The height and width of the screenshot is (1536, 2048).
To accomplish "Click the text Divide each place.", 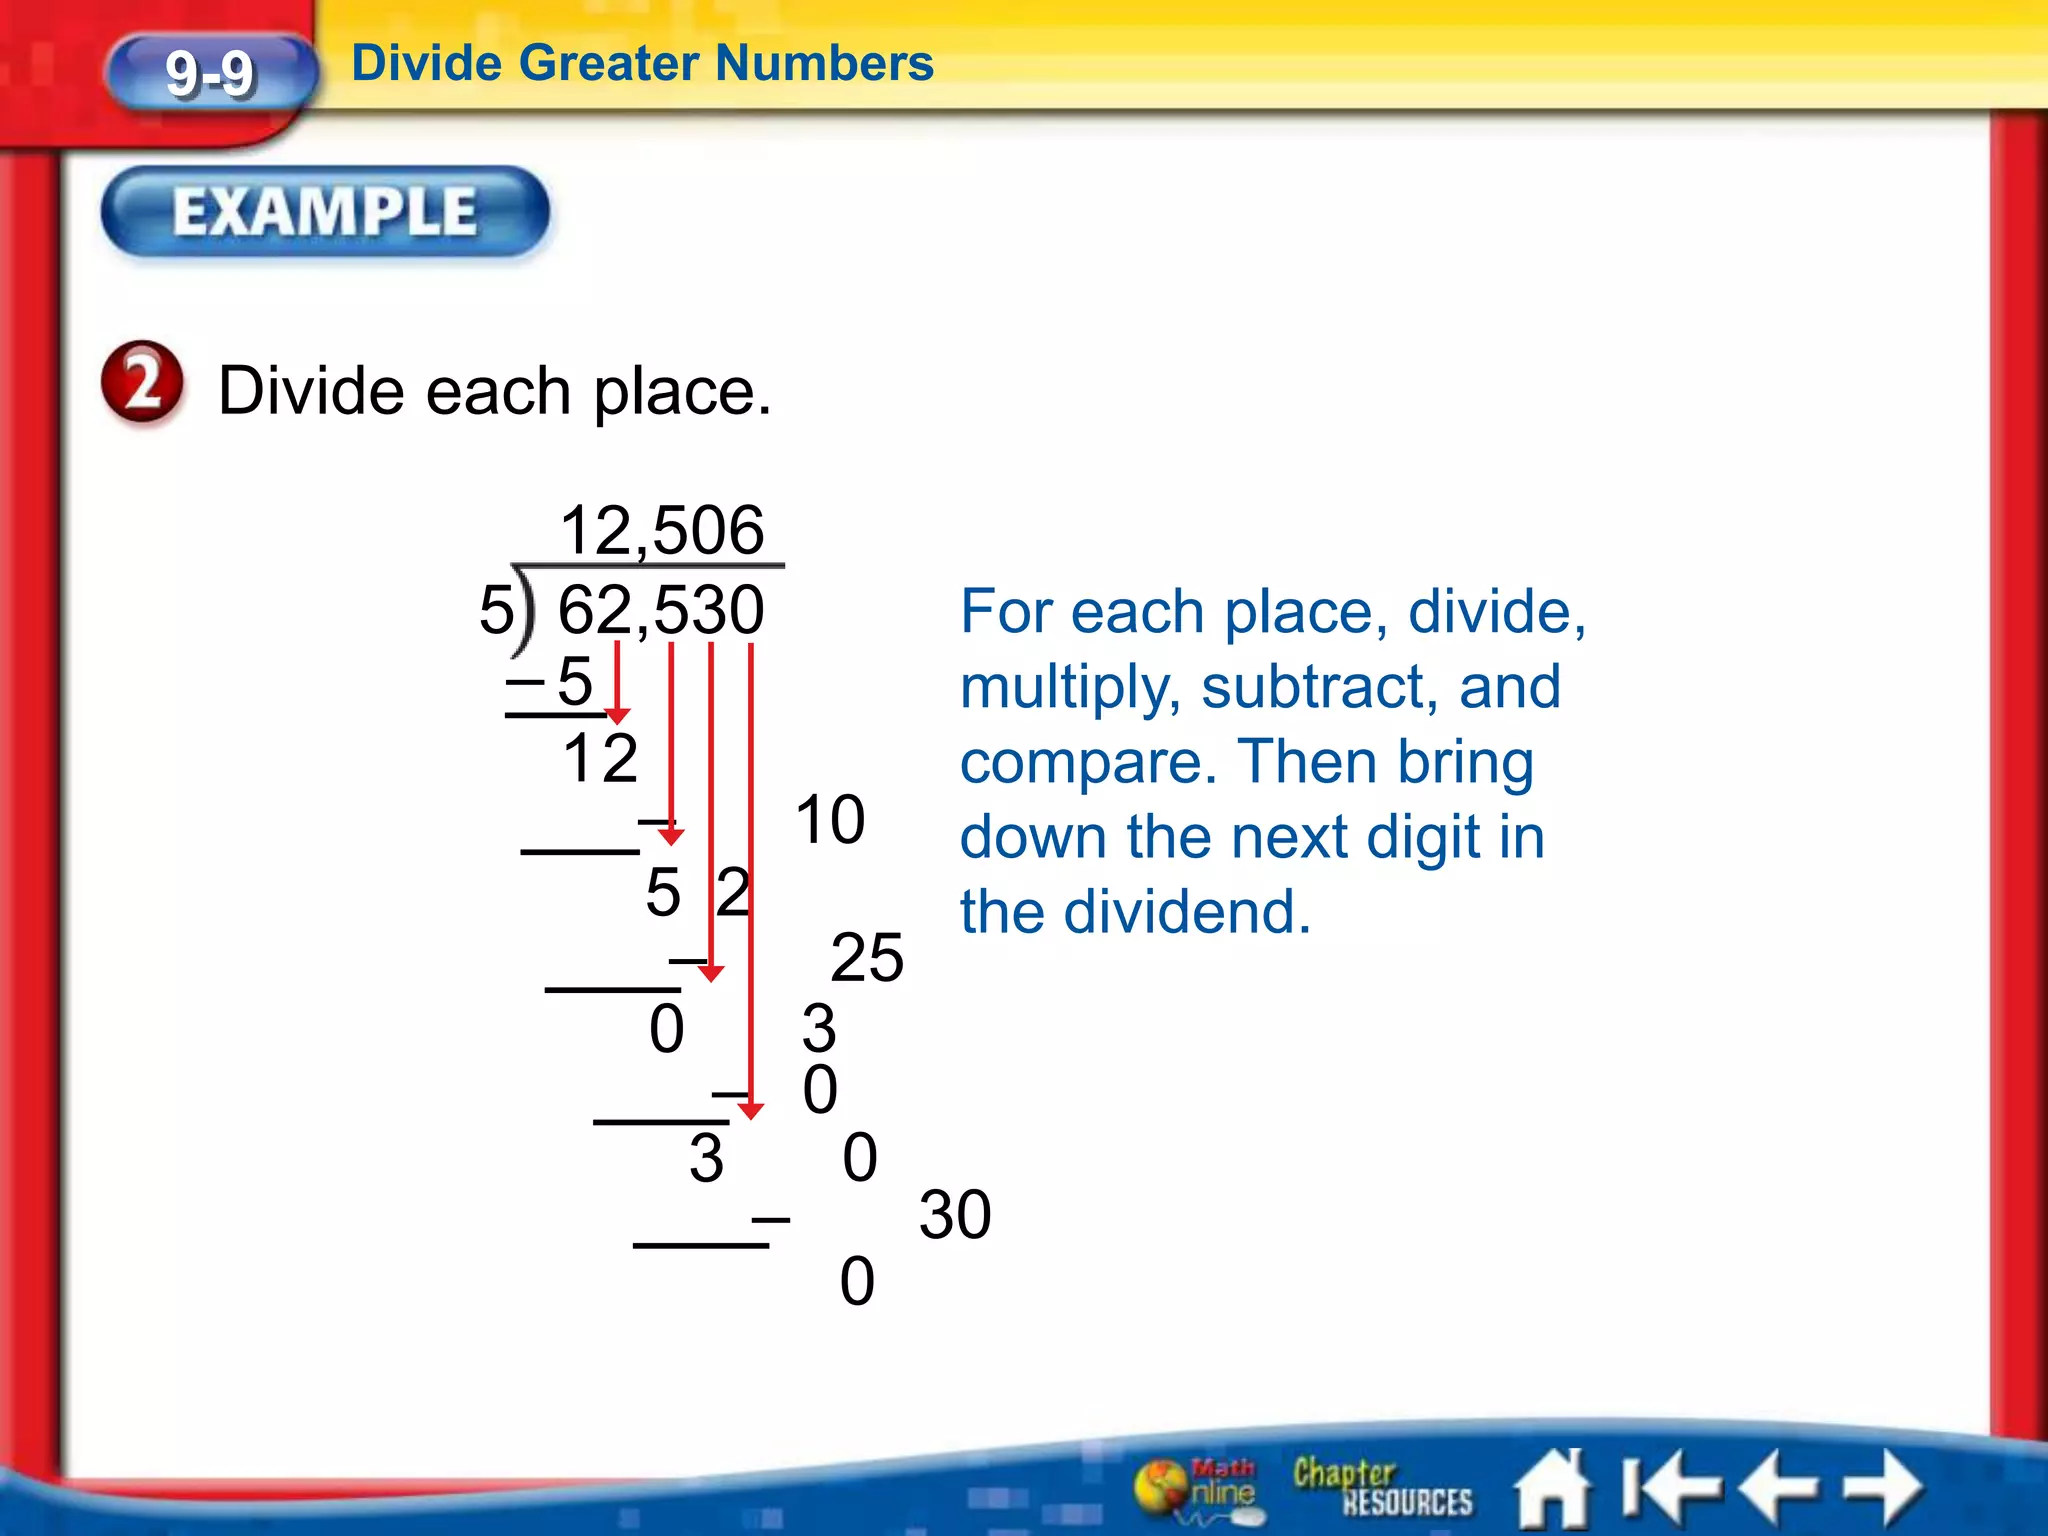I will [x=495, y=390].
